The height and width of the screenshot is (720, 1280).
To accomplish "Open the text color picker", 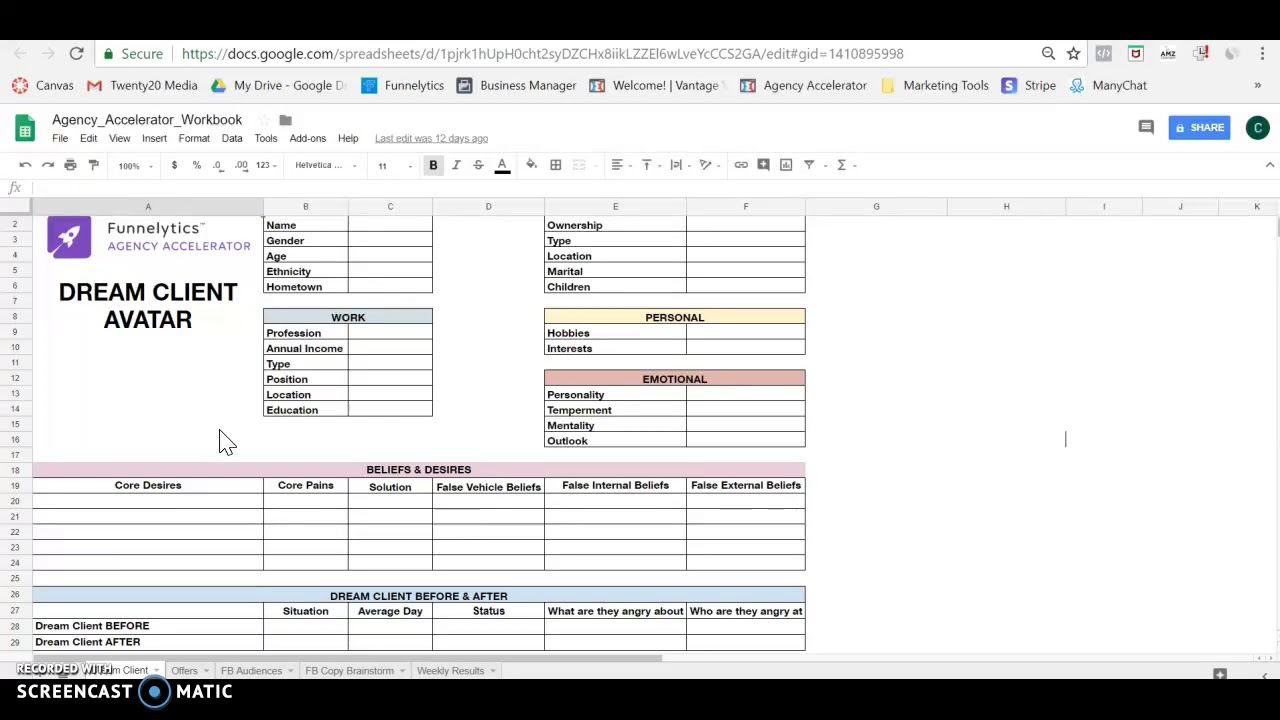I will (502, 165).
